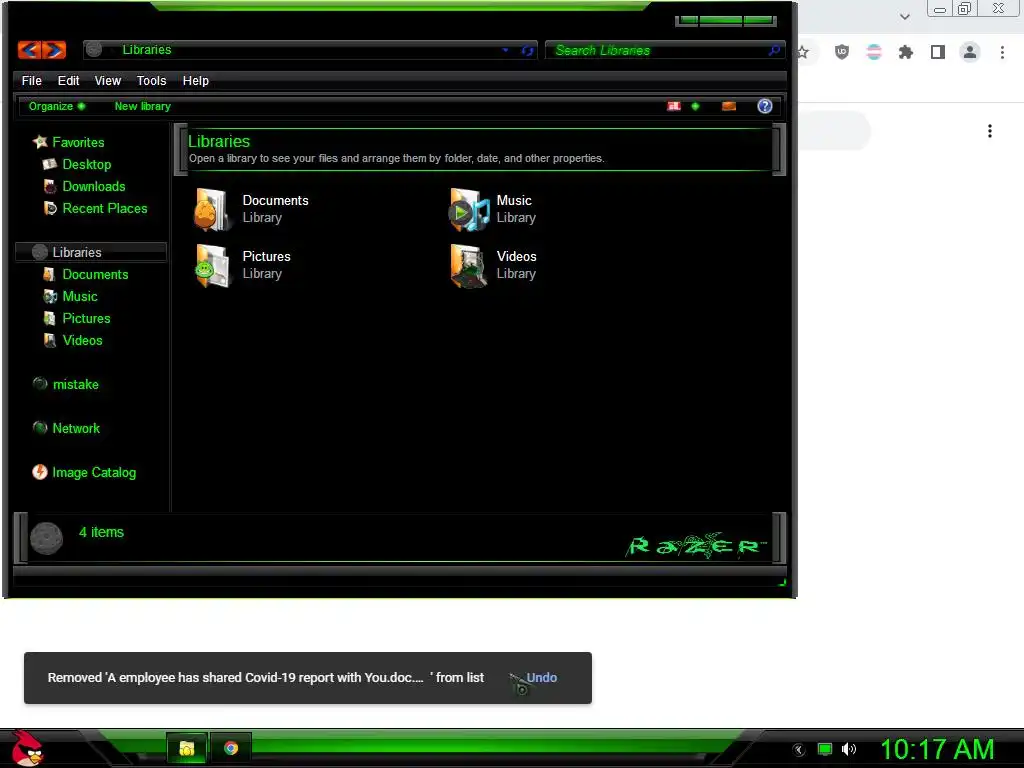Open the View menu
Screen dimensions: 1024x768
108,80
